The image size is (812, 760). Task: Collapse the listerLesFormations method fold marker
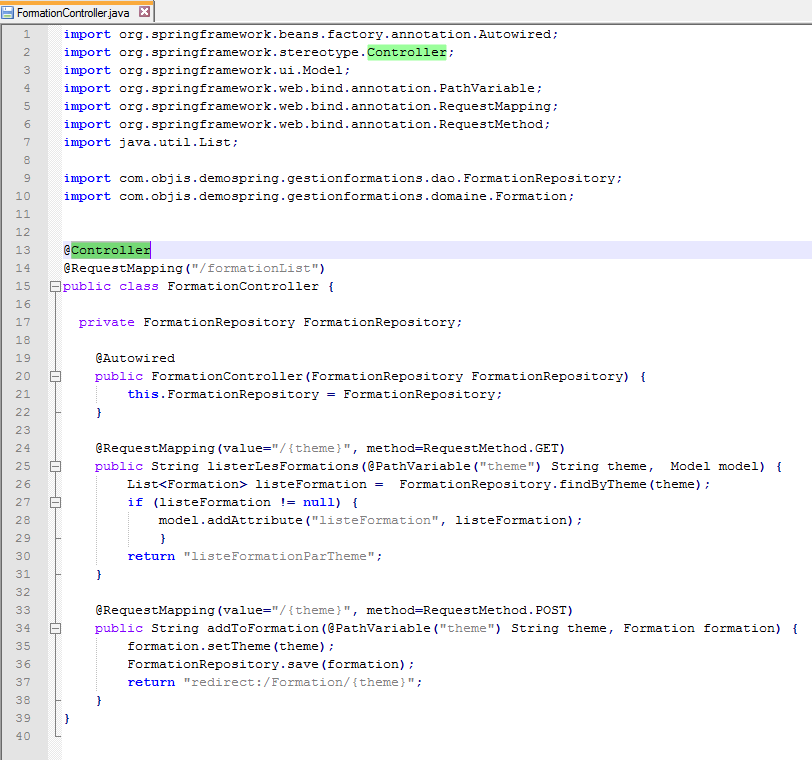click(x=55, y=466)
